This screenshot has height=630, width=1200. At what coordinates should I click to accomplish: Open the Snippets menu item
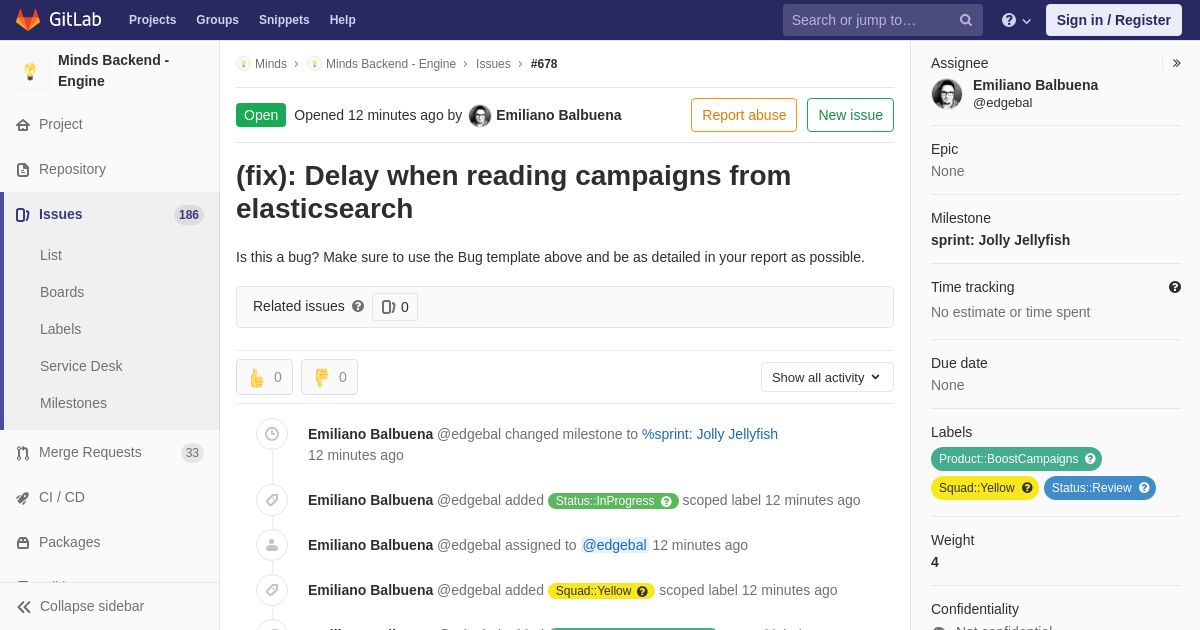pyautogui.click(x=284, y=20)
